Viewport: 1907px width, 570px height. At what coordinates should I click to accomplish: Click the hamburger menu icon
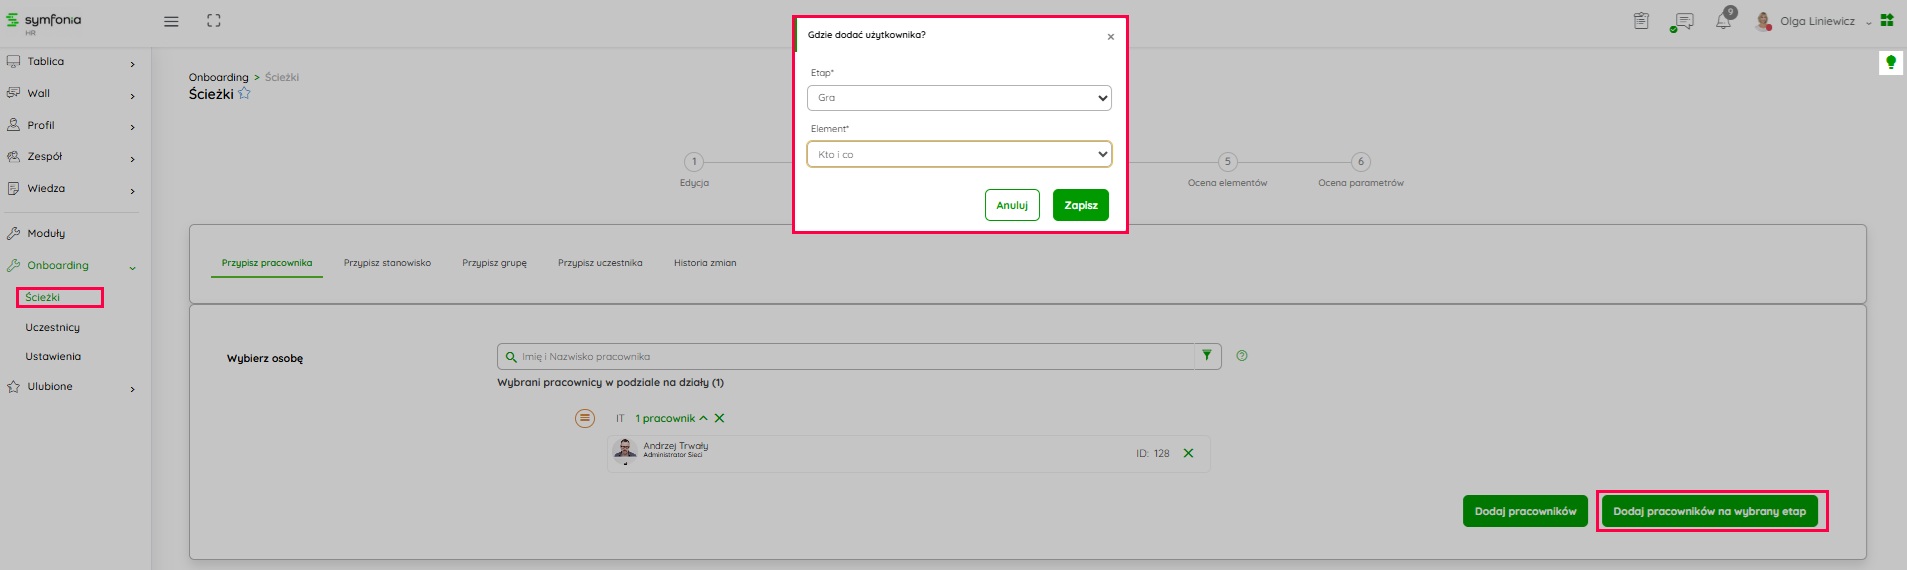(171, 21)
